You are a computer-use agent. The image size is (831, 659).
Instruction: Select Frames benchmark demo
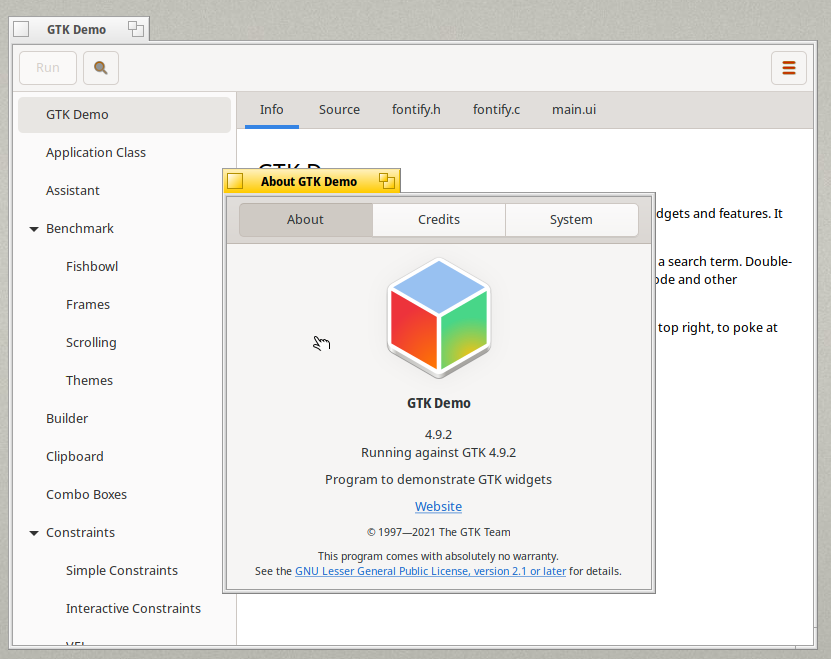click(125, 305)
